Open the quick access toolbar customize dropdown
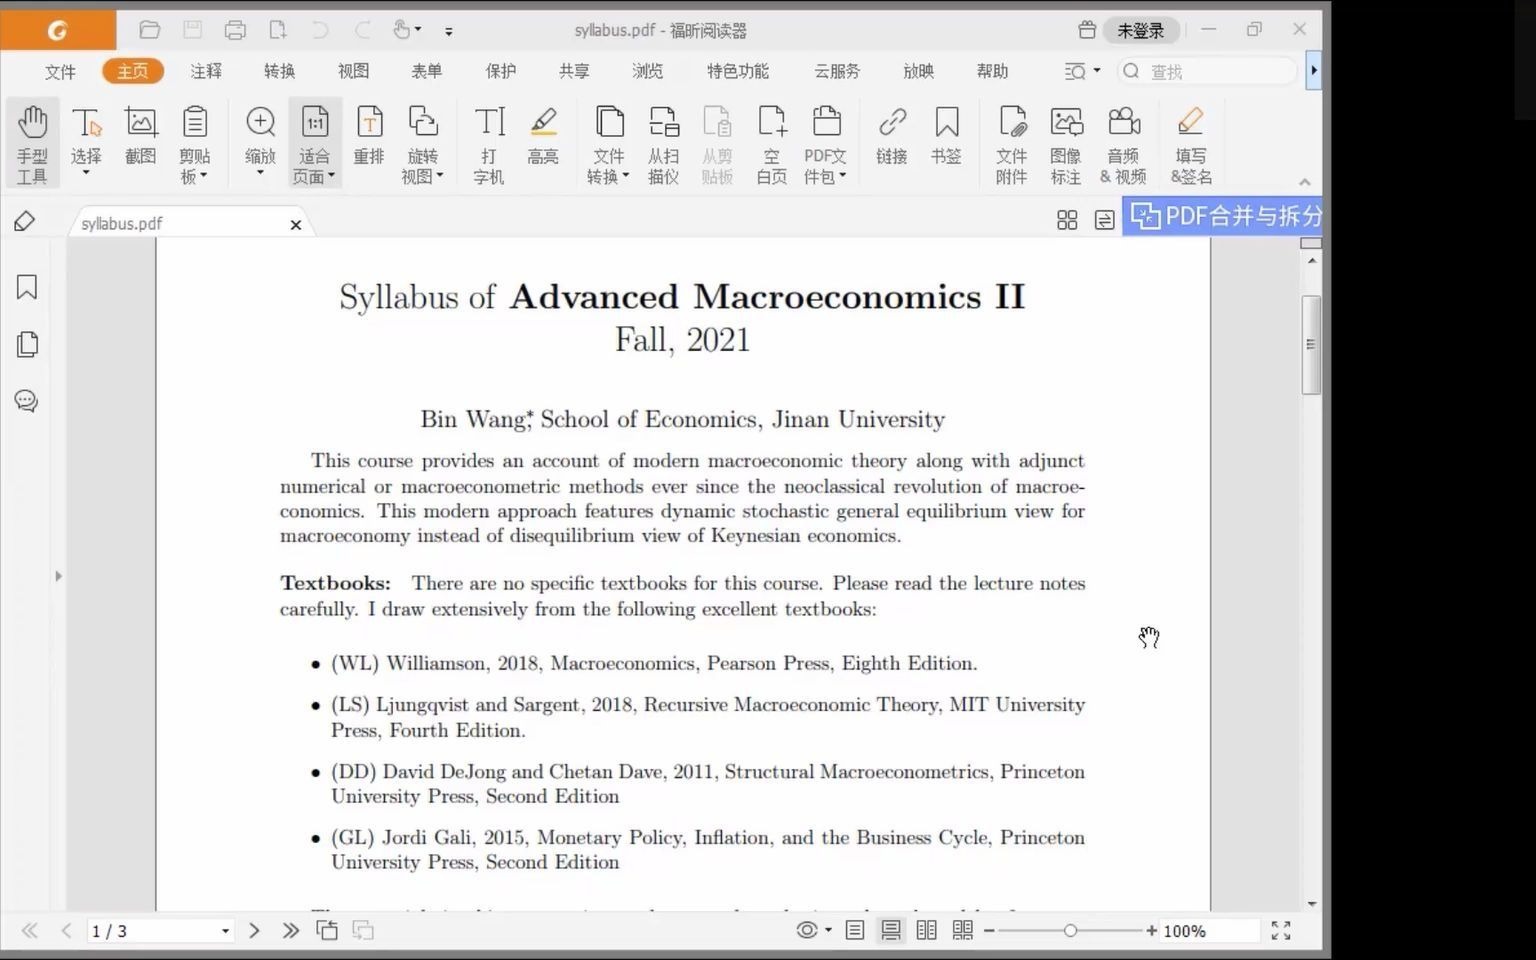 (x=449, y=31)
